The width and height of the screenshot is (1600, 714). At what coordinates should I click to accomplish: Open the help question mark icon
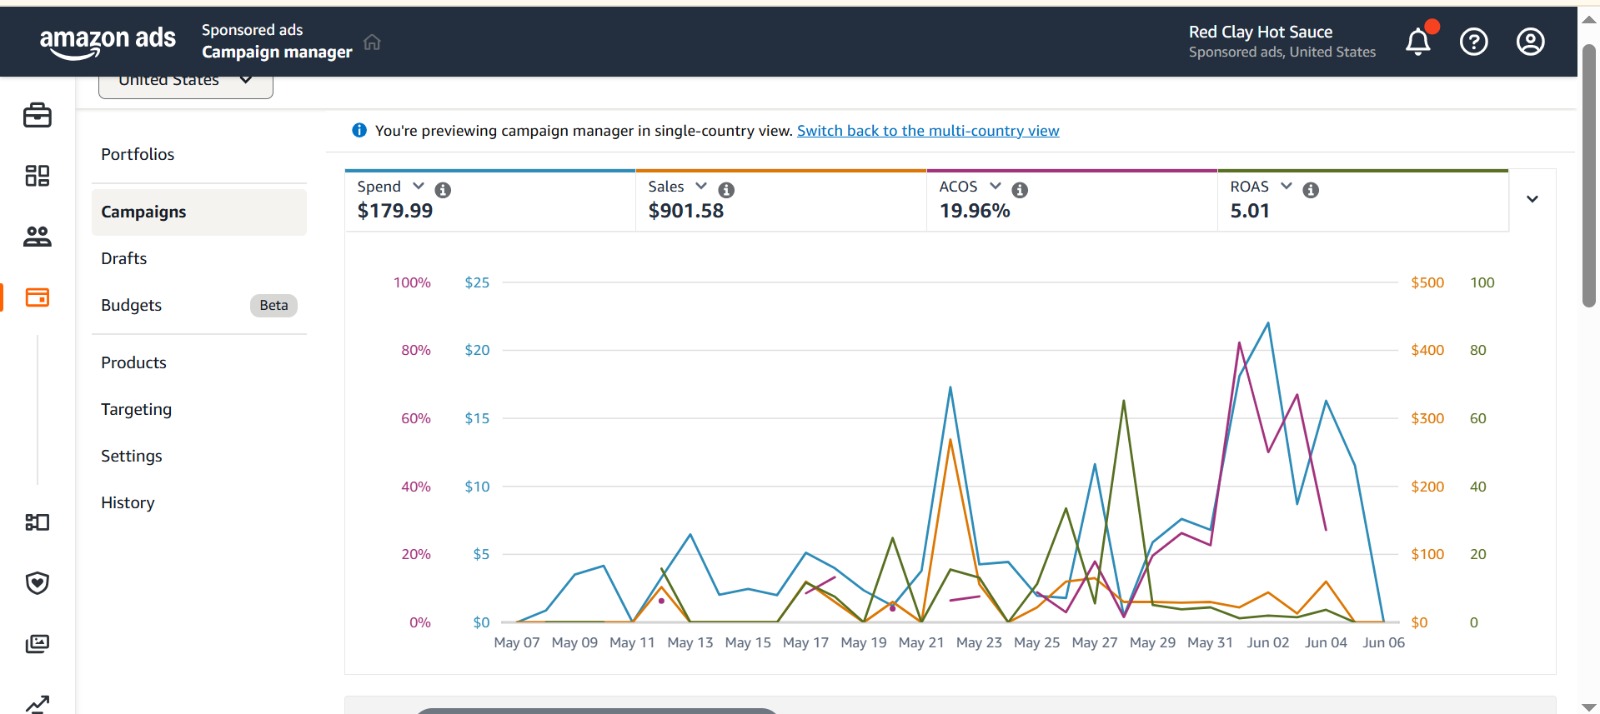click(1473, 42)
